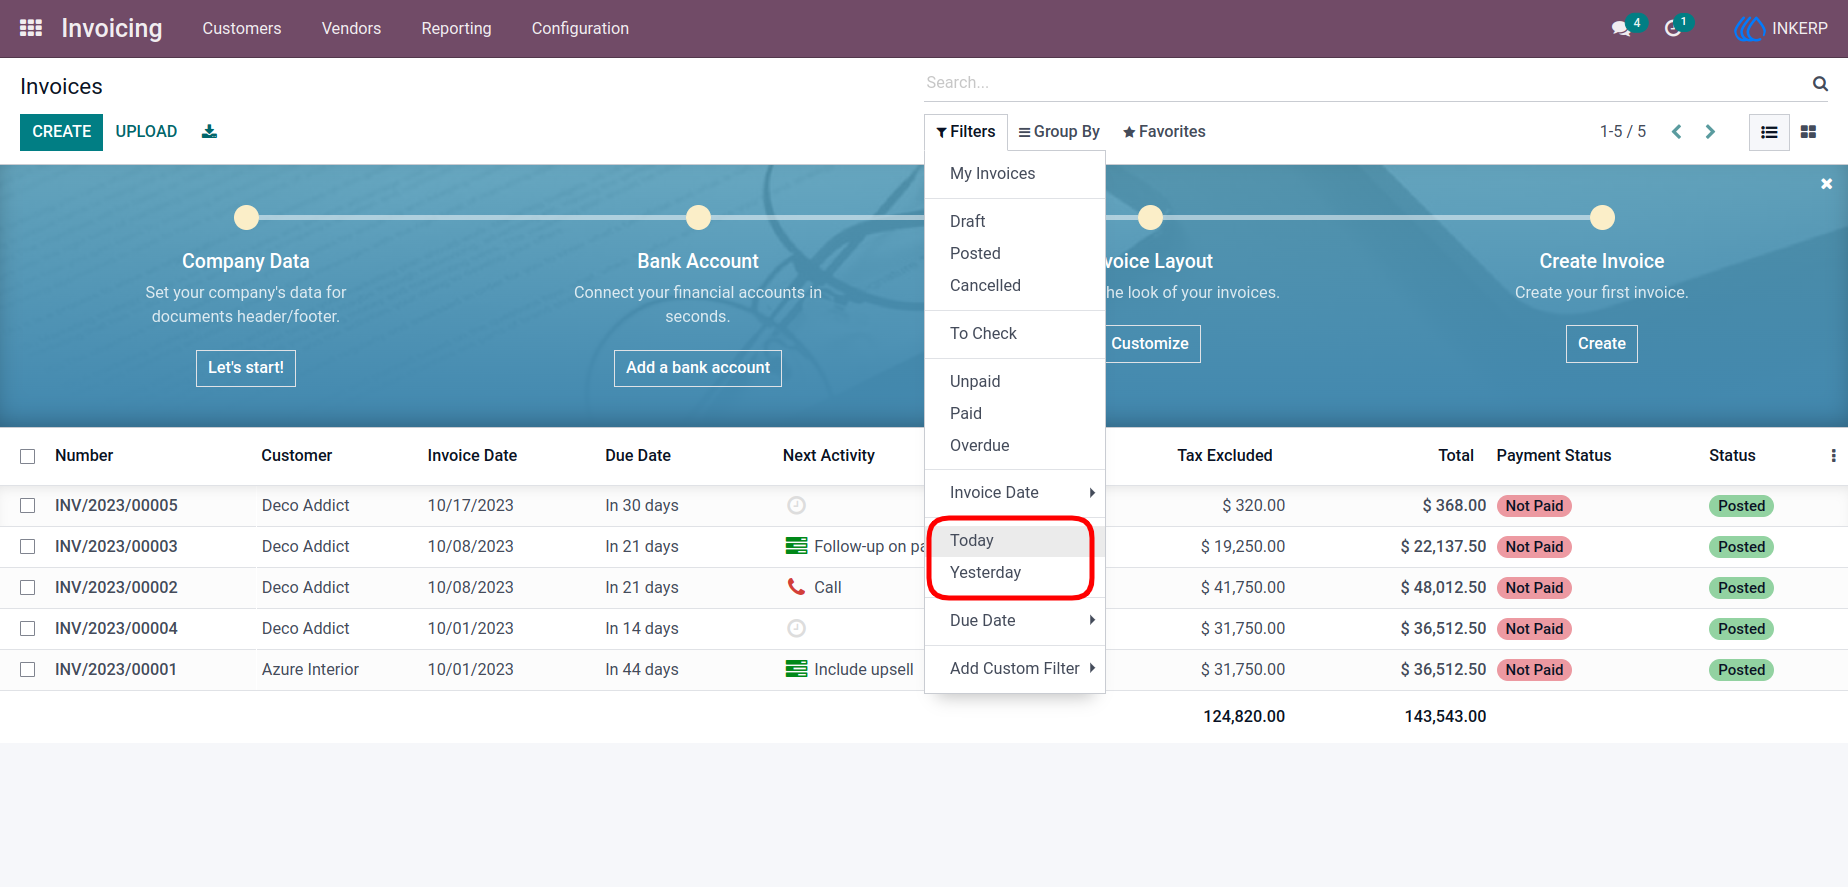This screenshot has height=888, width=1848.
Task: Click Follow-up activity icon for INV/2023/00003
Action: 796,546
